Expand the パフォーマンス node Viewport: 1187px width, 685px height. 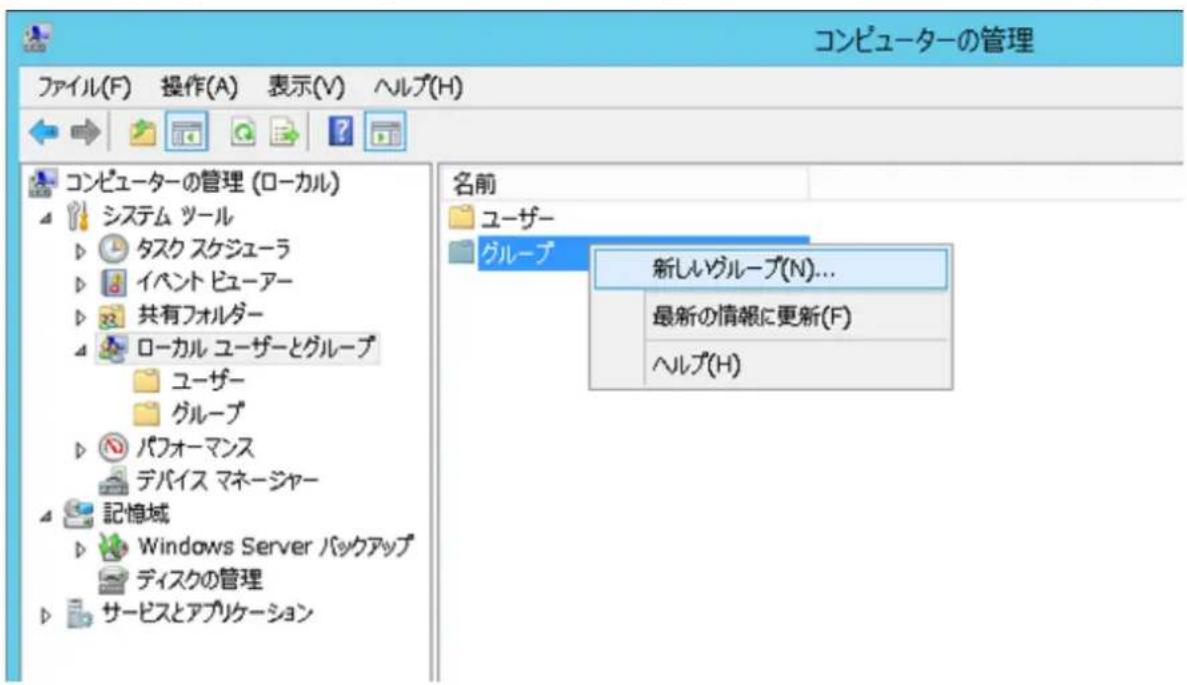point(80,450)
